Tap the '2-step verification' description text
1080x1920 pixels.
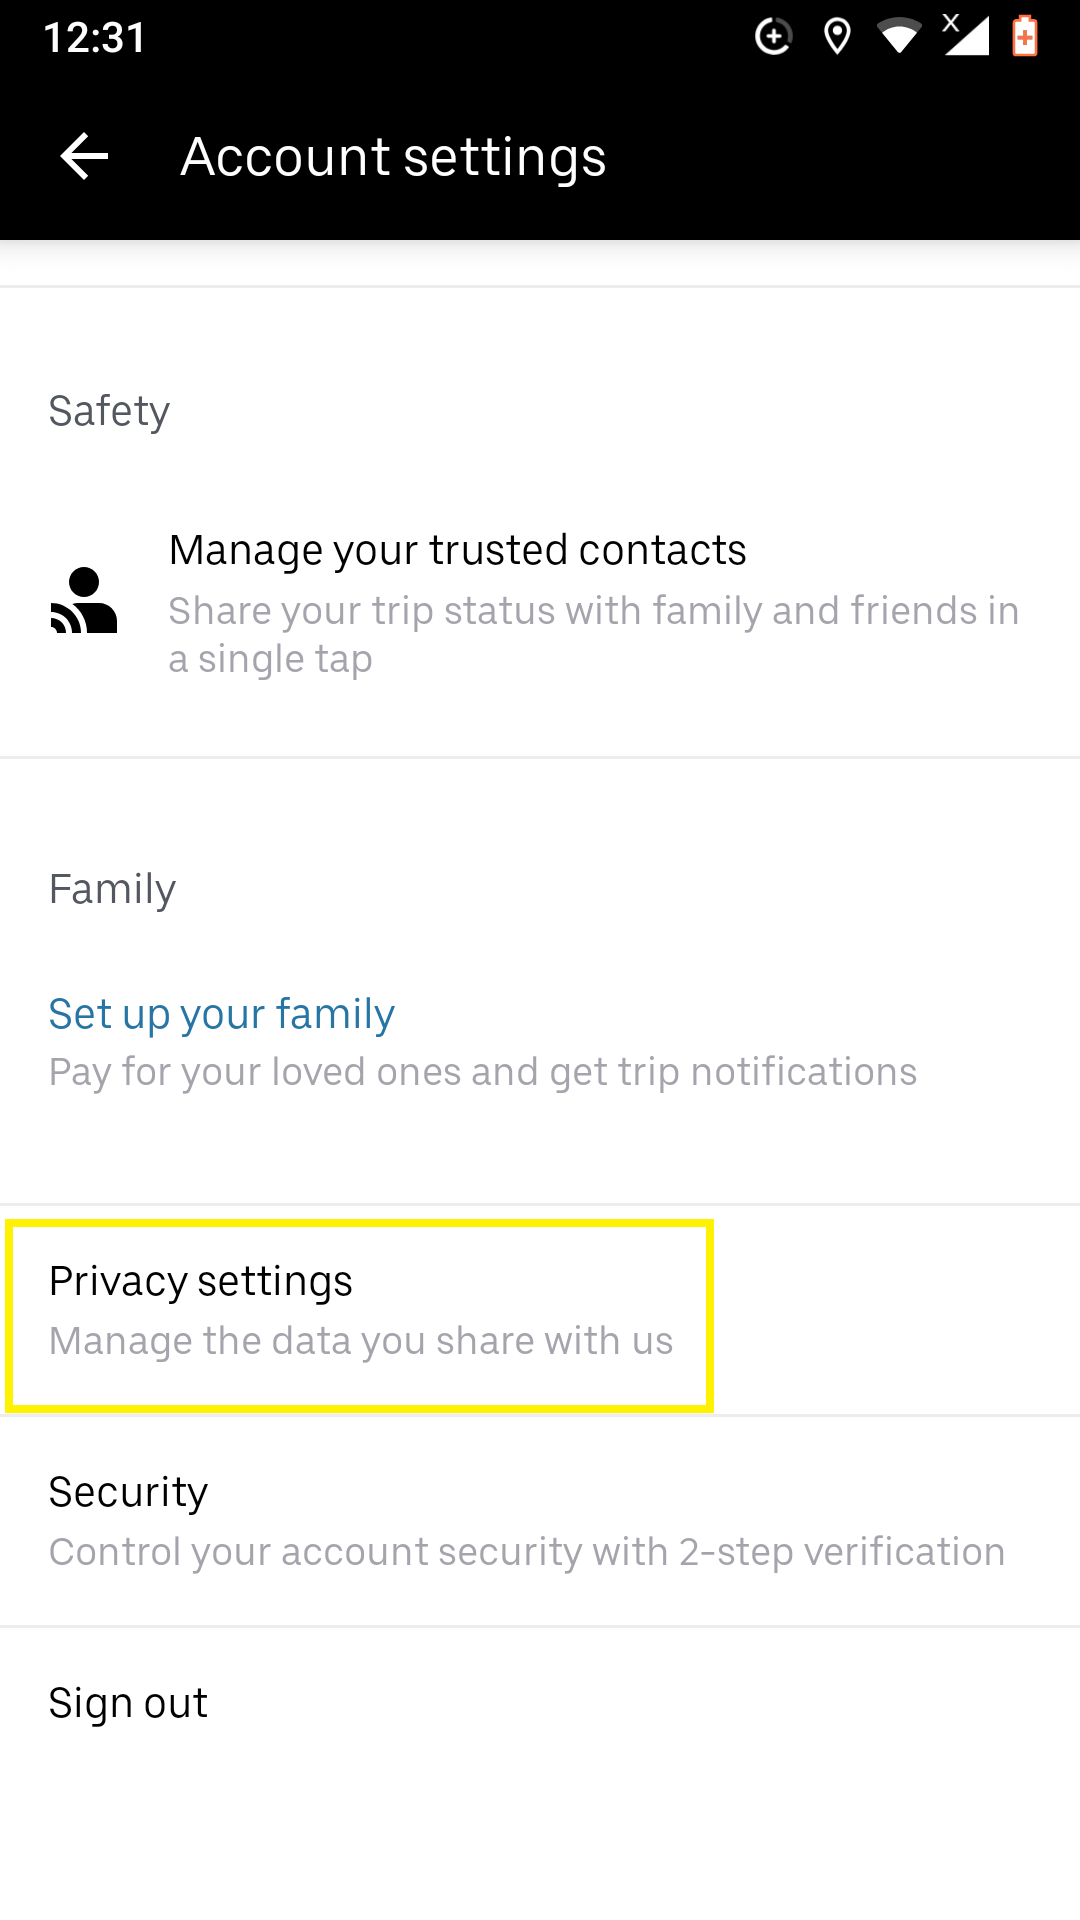click(x=527, y=1552)
